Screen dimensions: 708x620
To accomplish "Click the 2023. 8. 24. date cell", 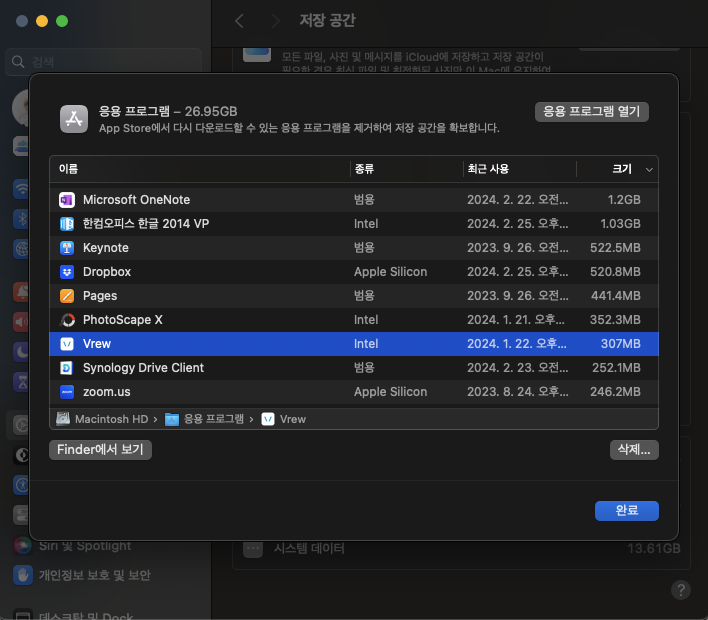I will tap(517, 392).
